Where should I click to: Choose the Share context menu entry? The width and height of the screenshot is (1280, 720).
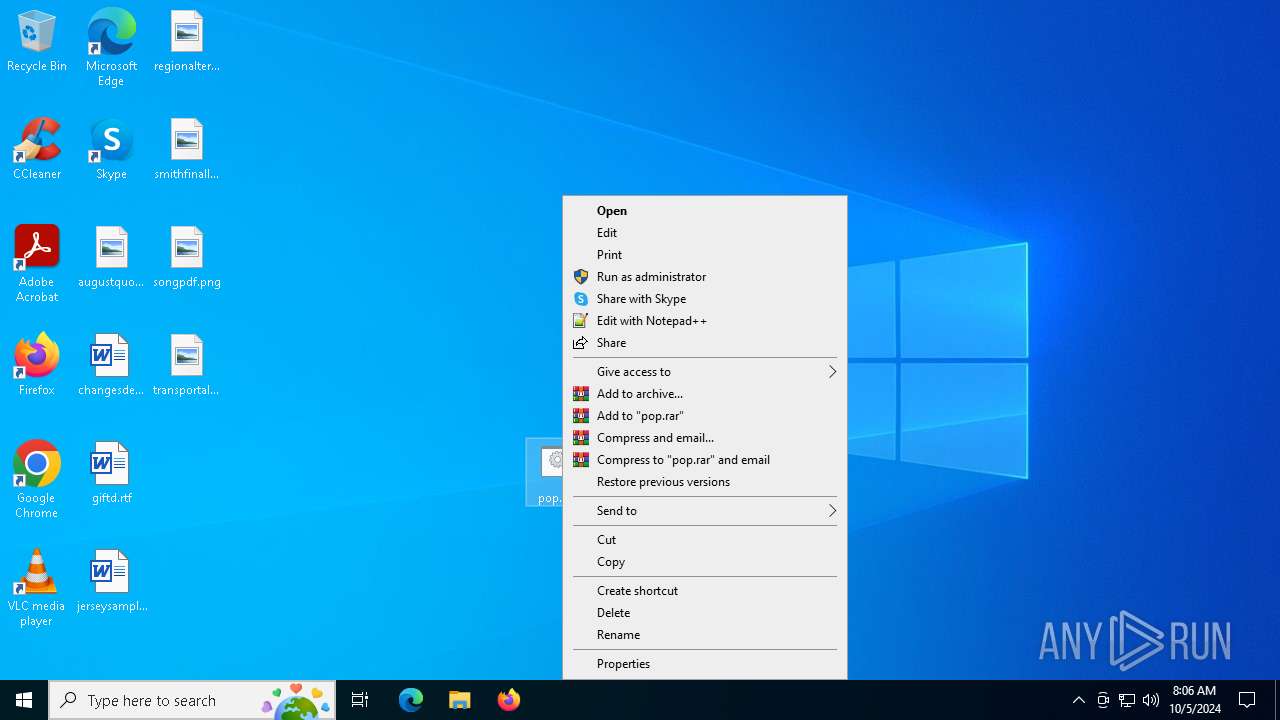(x=705, y=343)
